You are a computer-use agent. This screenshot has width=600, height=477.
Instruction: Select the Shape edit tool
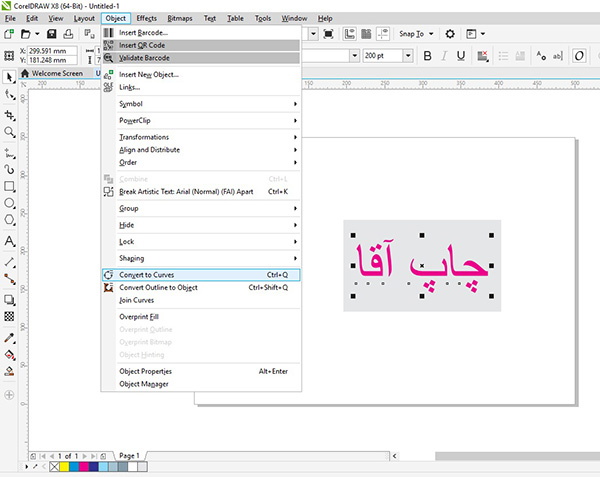click(9, 95)
